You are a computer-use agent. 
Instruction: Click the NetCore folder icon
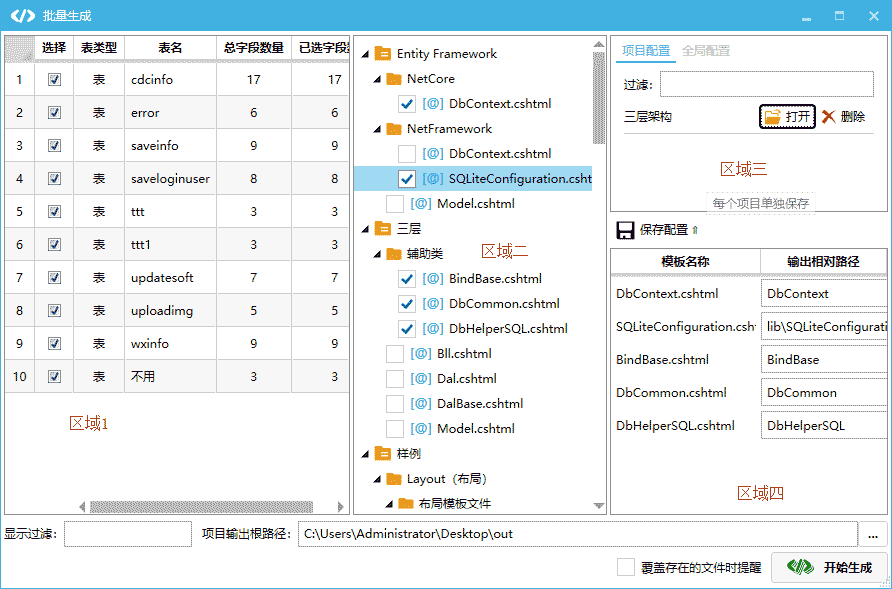pyautogui.click(x=393, y=79)
